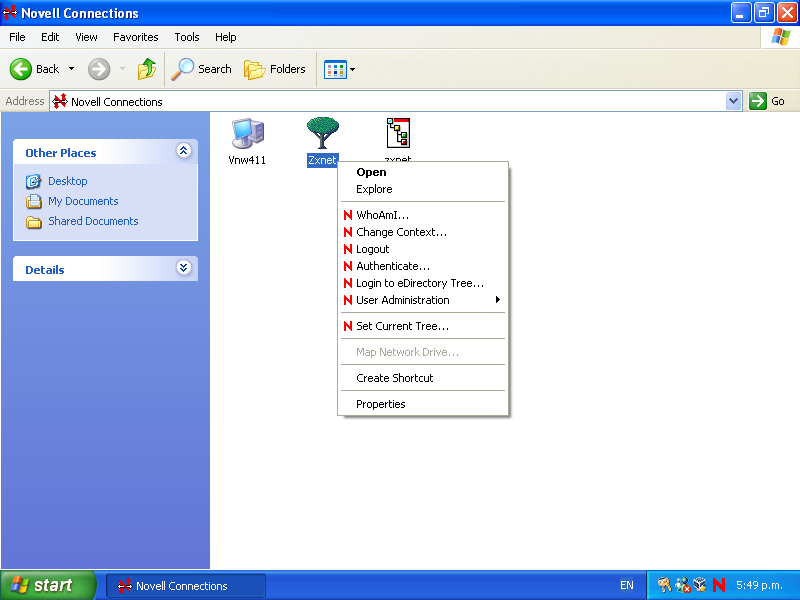This screenshot has height=600, width=800.
Task: Click the 5:49 p.m. clock
Action: point(759,585)
